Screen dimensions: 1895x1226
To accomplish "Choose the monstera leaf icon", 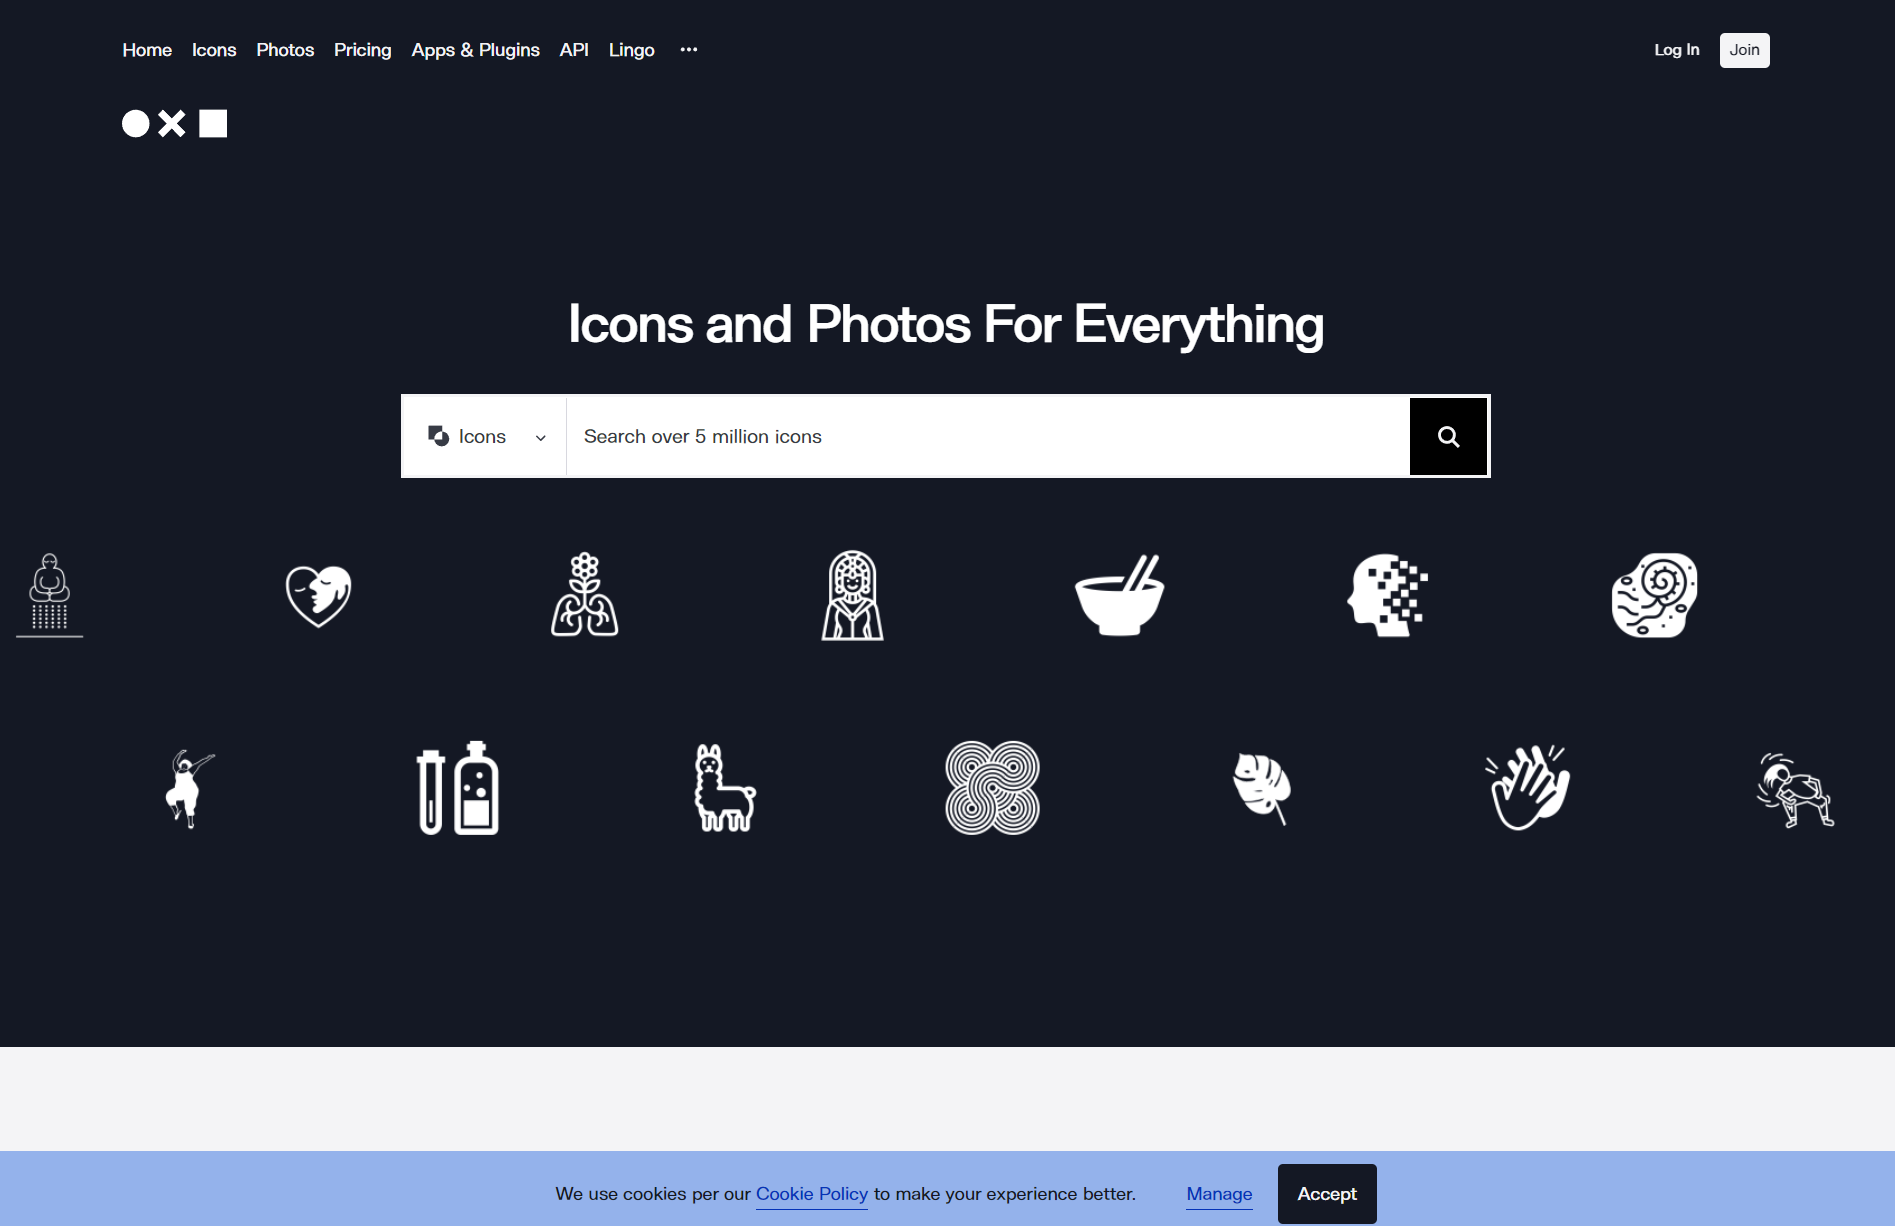I will 1262,788.
